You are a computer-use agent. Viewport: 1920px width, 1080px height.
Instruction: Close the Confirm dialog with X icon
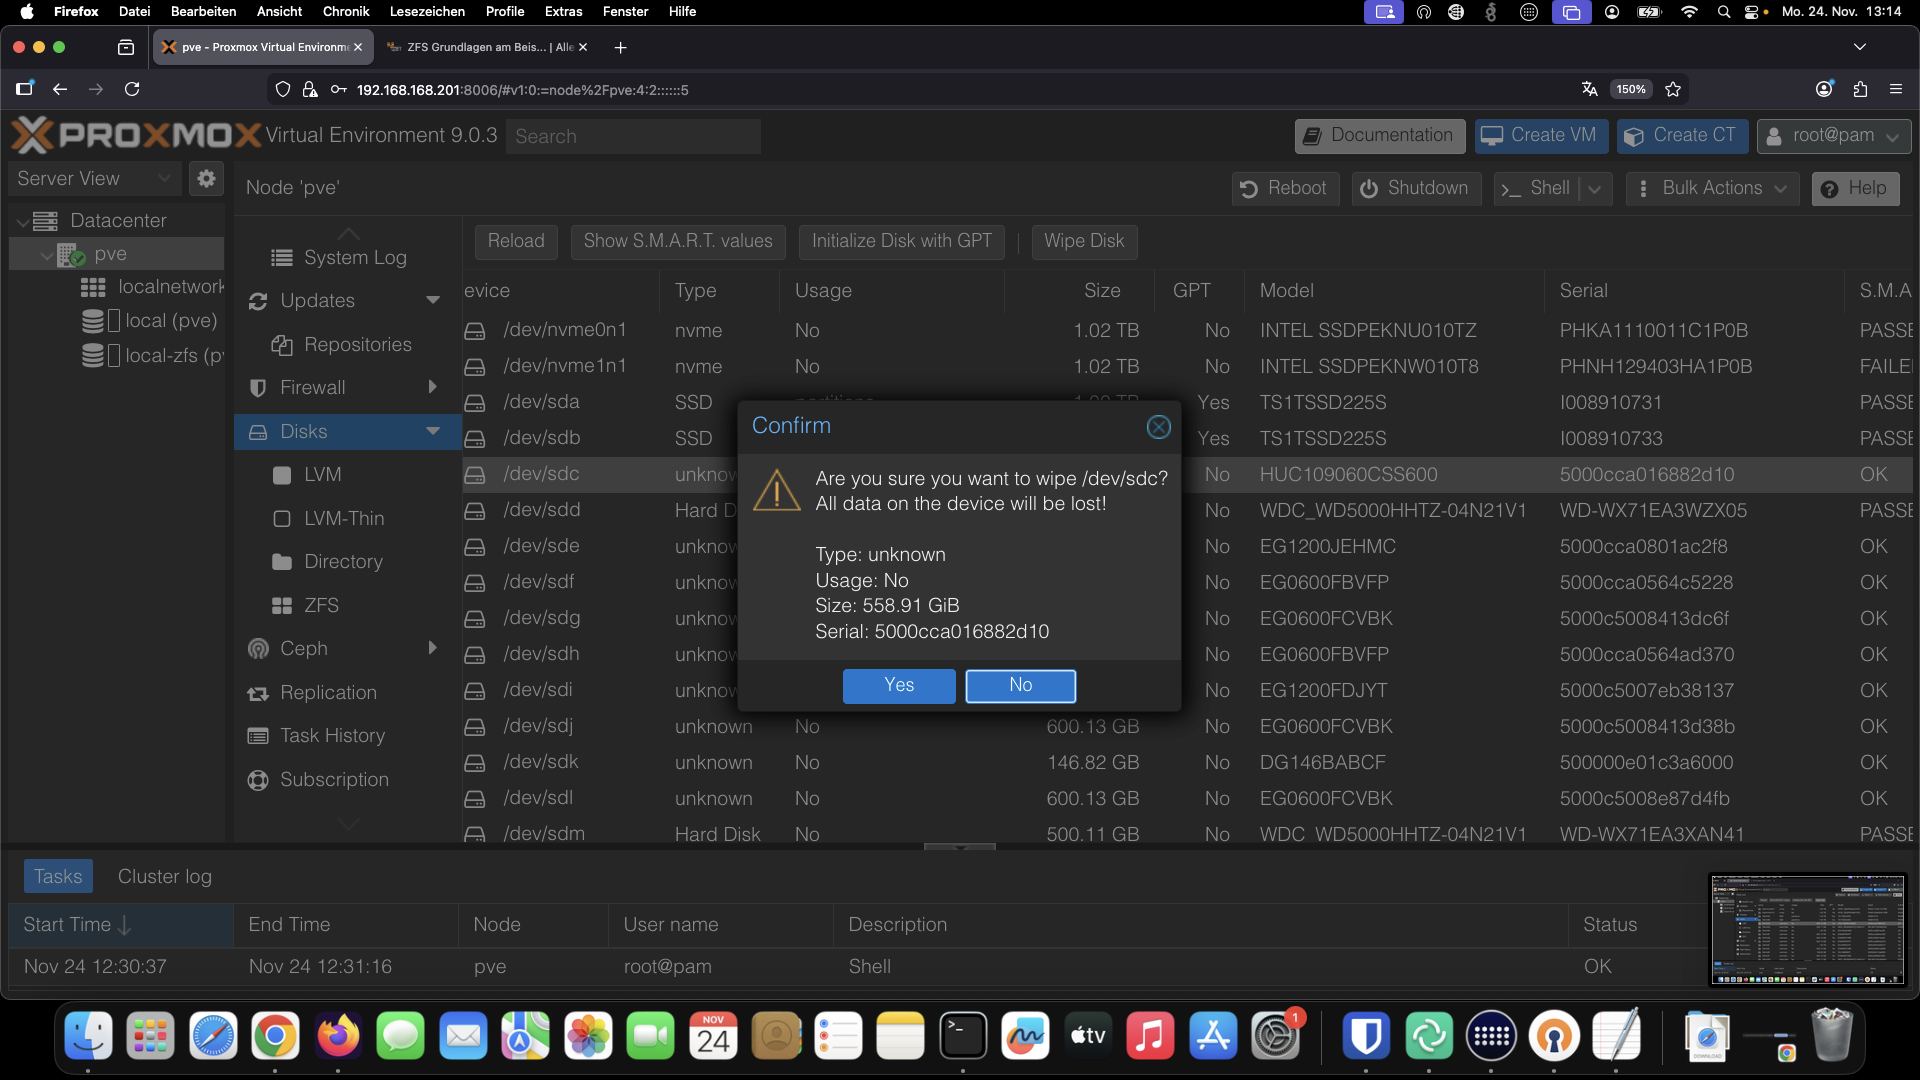point(1158,427)
